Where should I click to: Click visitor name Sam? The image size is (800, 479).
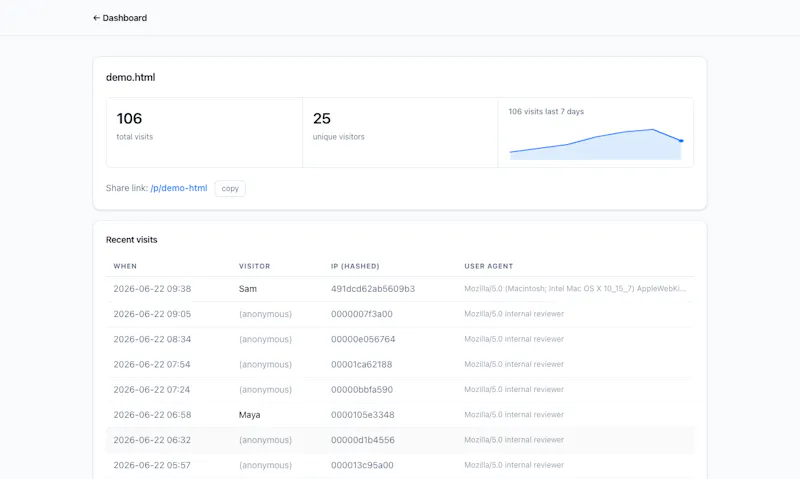(x=248, y=289)
